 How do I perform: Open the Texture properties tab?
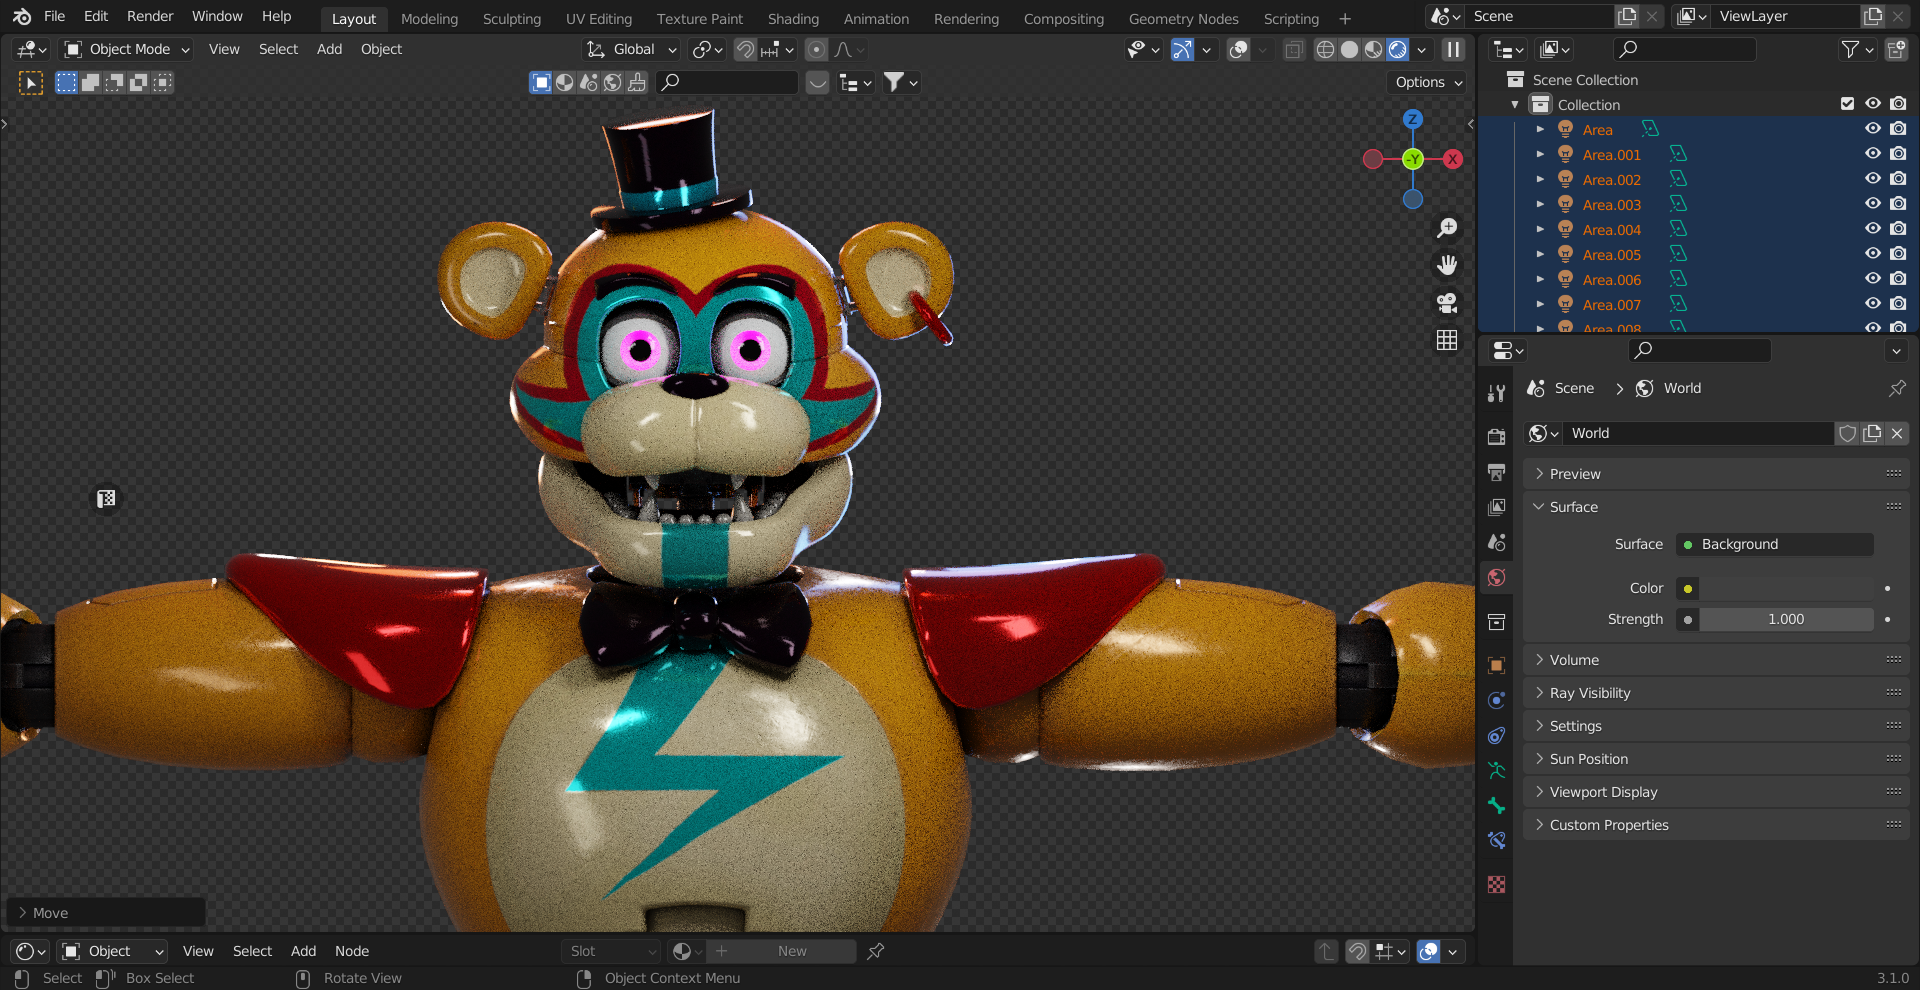[x=1496, y=884]
